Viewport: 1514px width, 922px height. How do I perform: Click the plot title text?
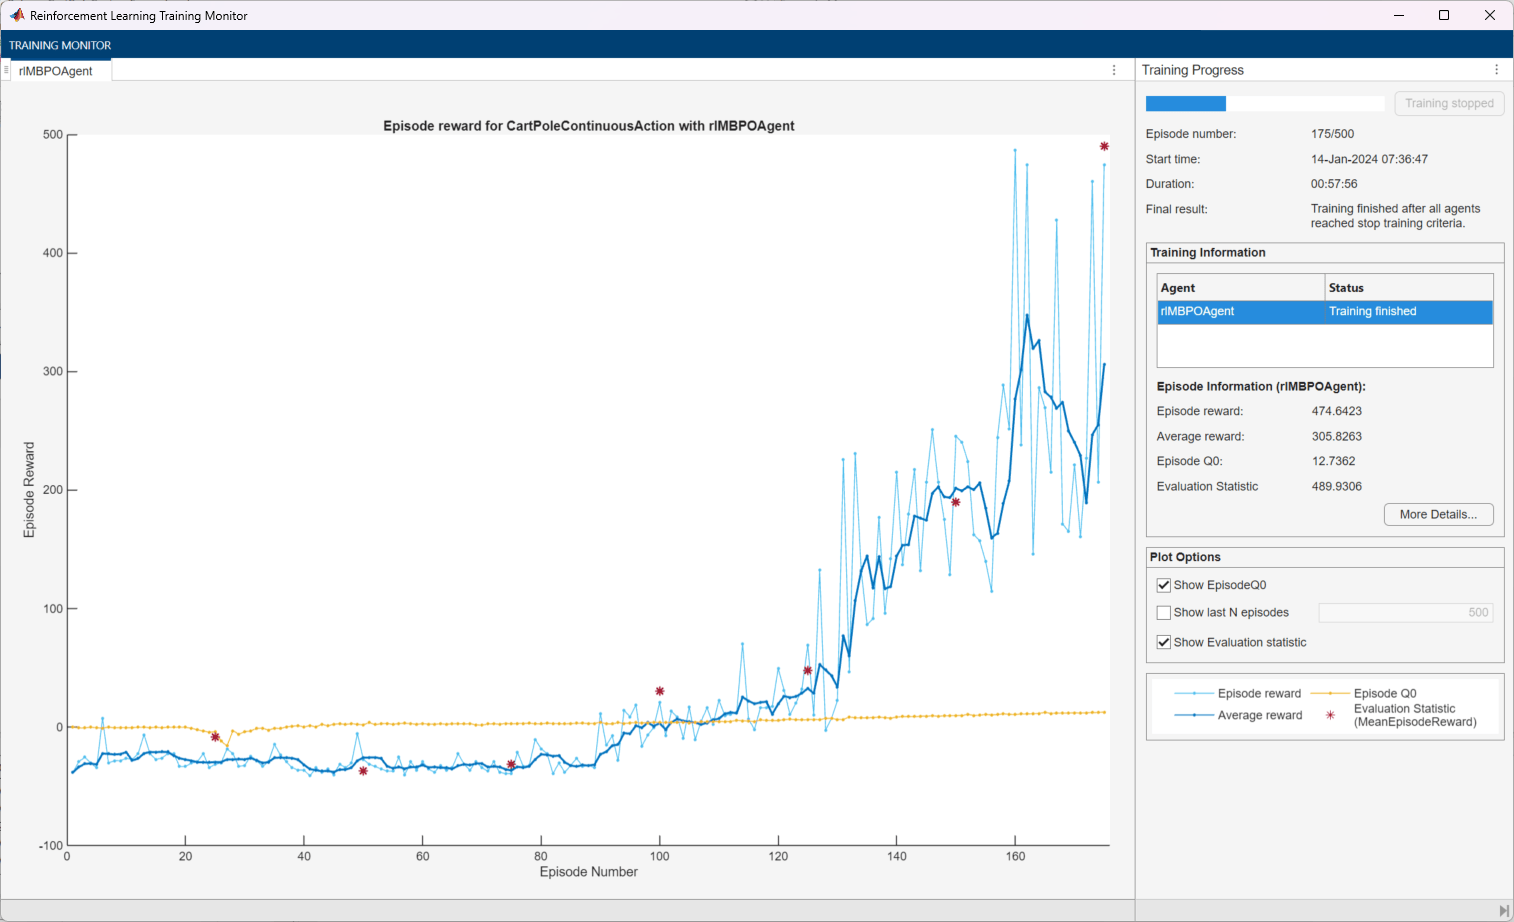coord(589,126)
